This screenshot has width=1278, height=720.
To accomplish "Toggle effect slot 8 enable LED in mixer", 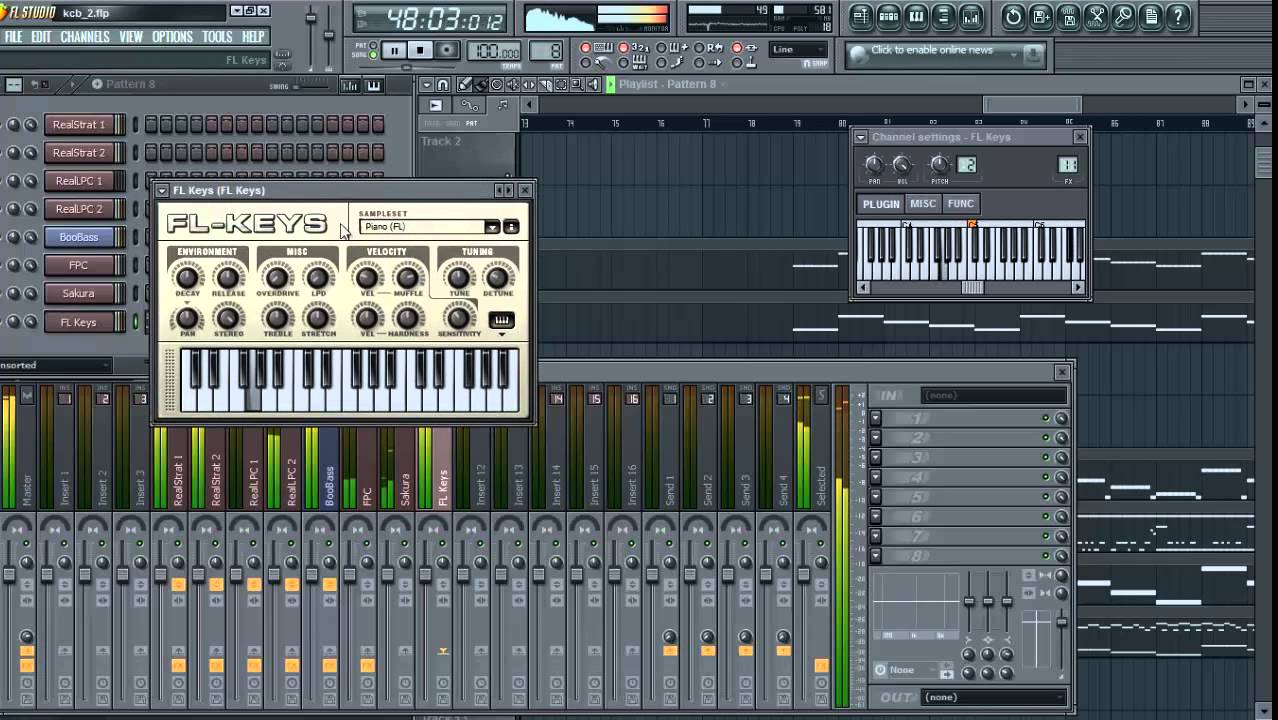I will (x=1046, y=556).
